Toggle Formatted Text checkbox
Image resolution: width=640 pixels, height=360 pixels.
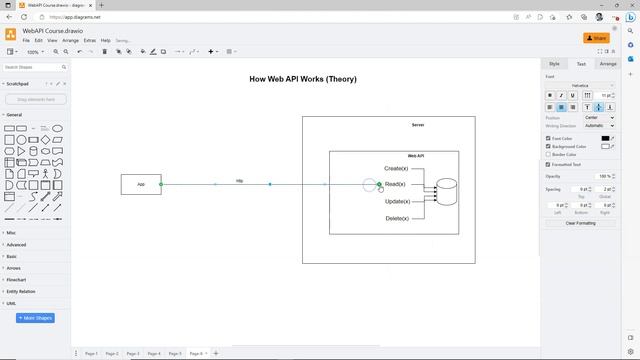pos(548,164)
